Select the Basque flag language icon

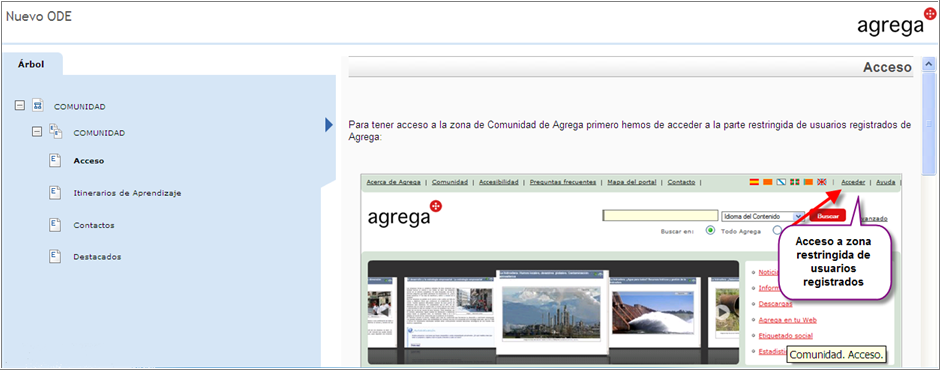(x=795, y=182)
